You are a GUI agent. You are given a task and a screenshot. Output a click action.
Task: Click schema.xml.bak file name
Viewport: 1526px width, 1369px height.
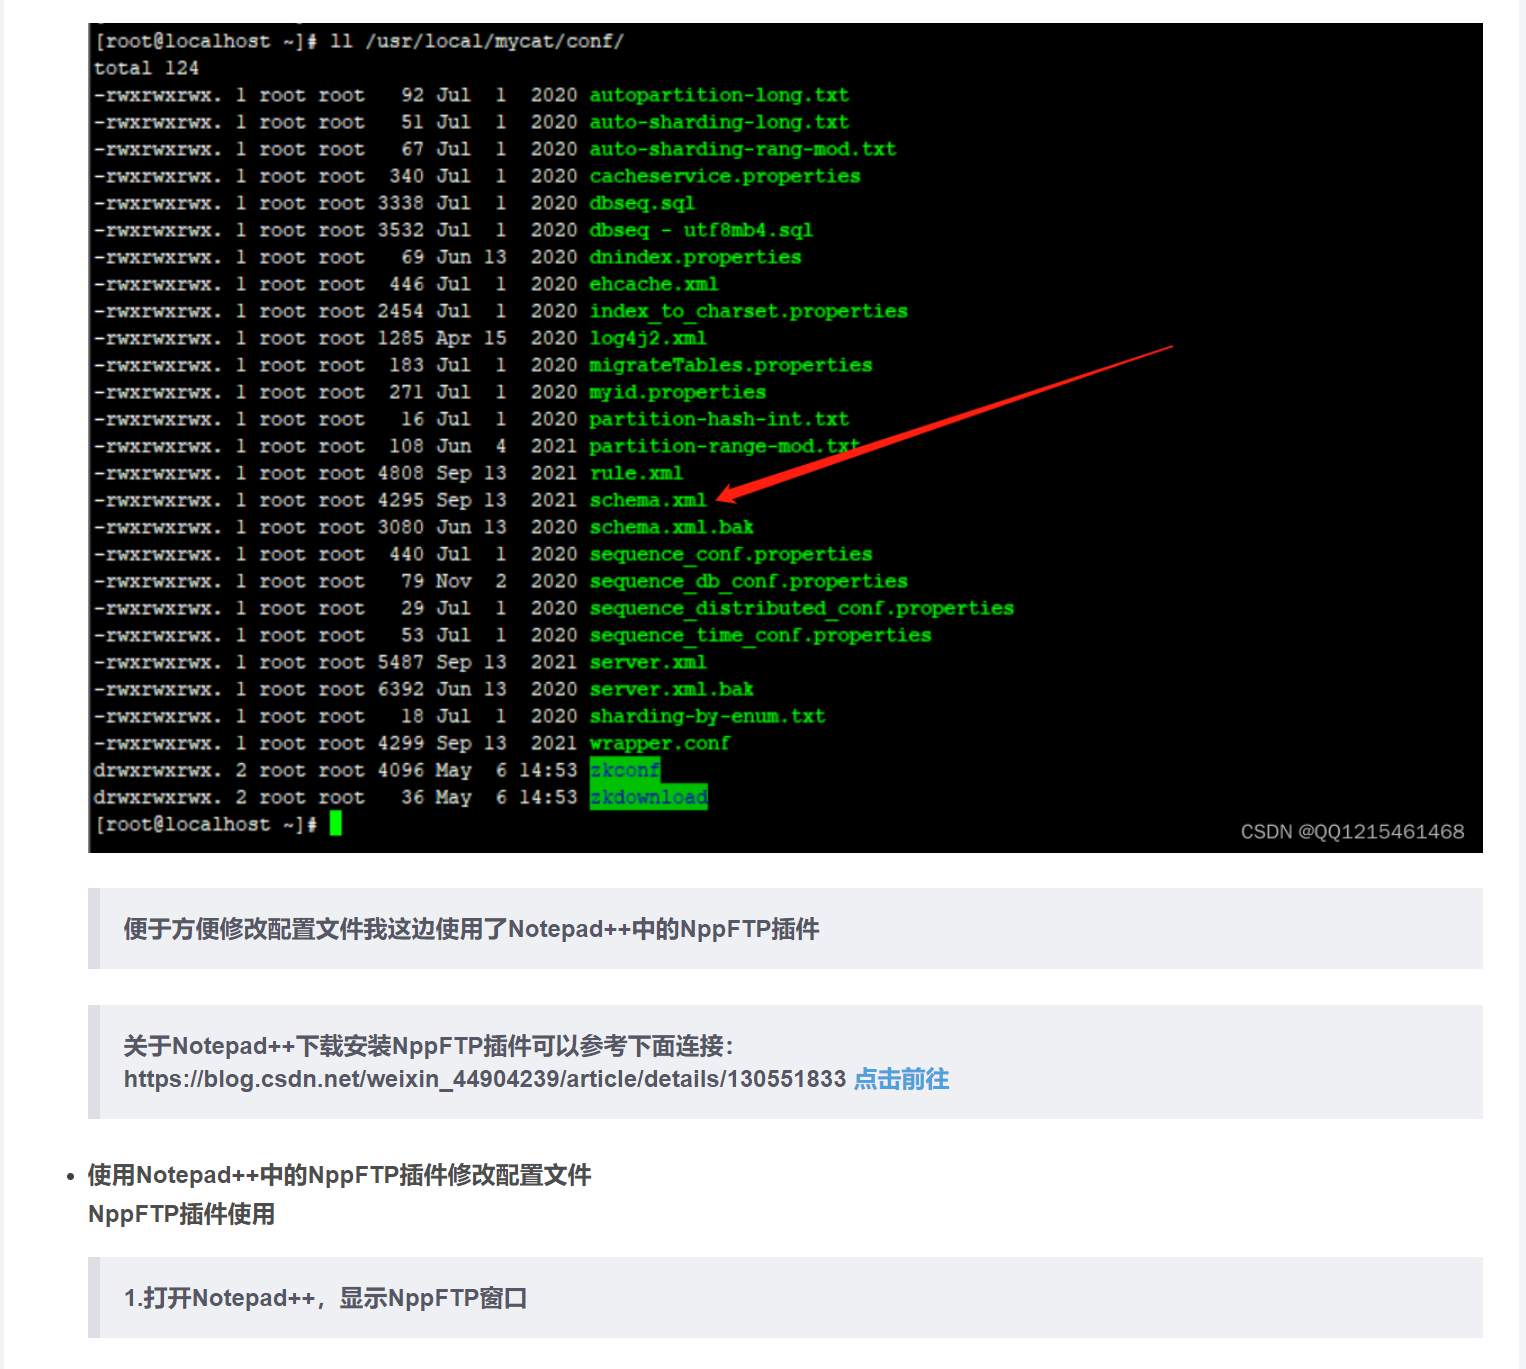tap(671, 527)
